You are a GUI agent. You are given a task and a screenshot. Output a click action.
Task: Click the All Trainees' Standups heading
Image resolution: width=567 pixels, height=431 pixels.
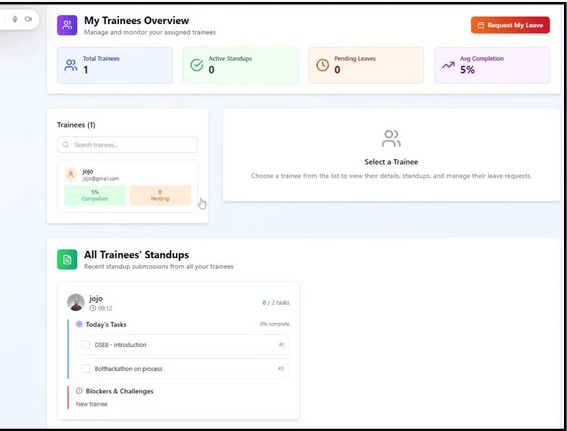coord(136,255)
